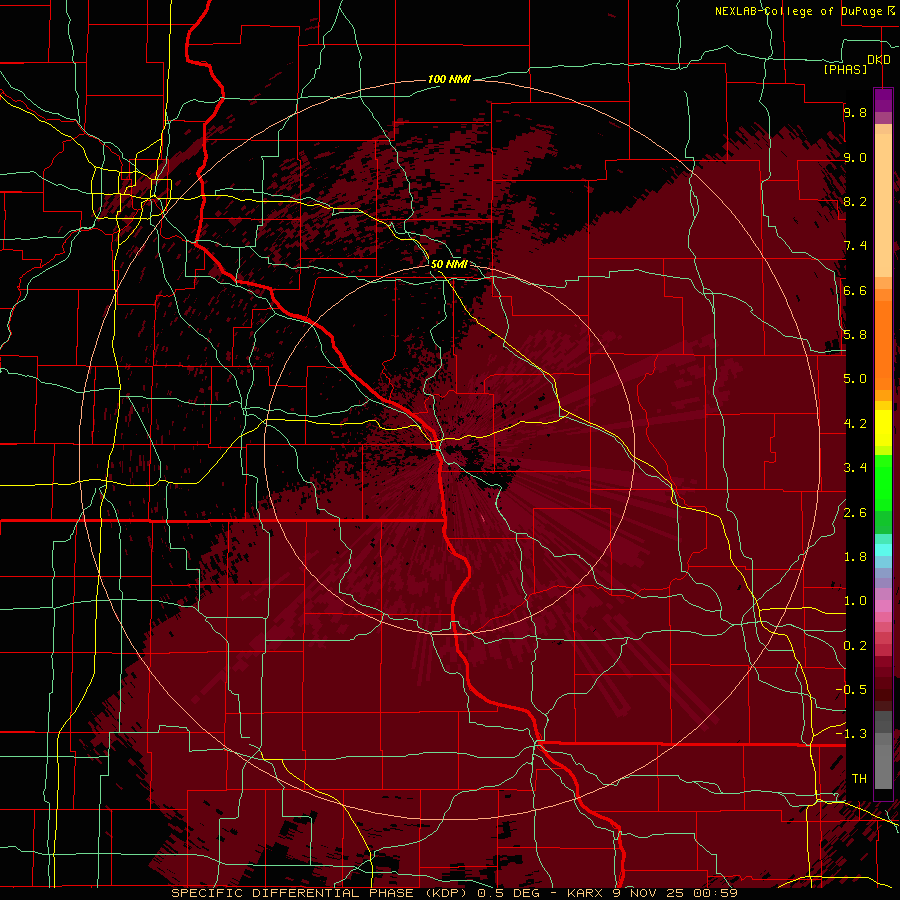The image size is (900, 900).
Task: Click the 50 NMI range ring label
Action: point(449,264)
